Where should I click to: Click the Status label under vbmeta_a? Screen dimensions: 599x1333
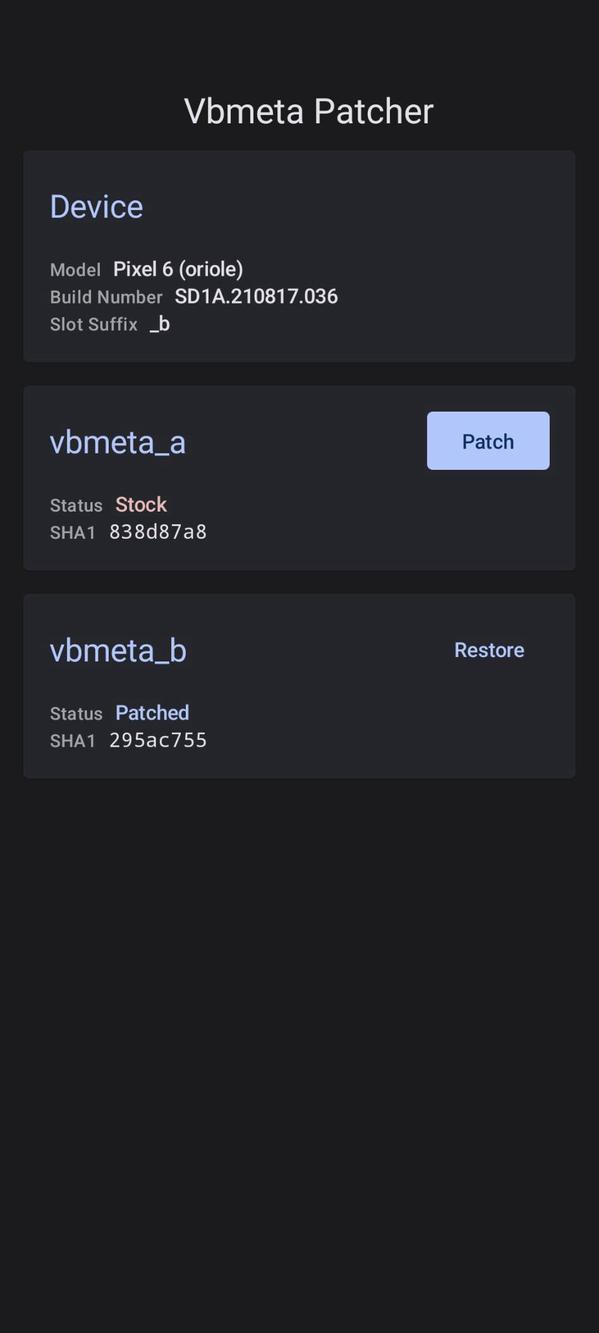[x=76, y=506]
